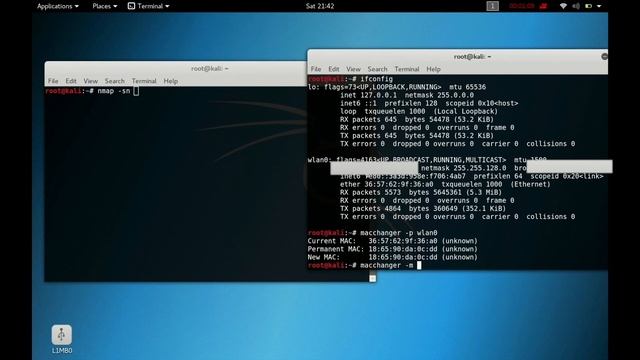Click the 'lo: flags=73' interface line

(x=397, y=87)
